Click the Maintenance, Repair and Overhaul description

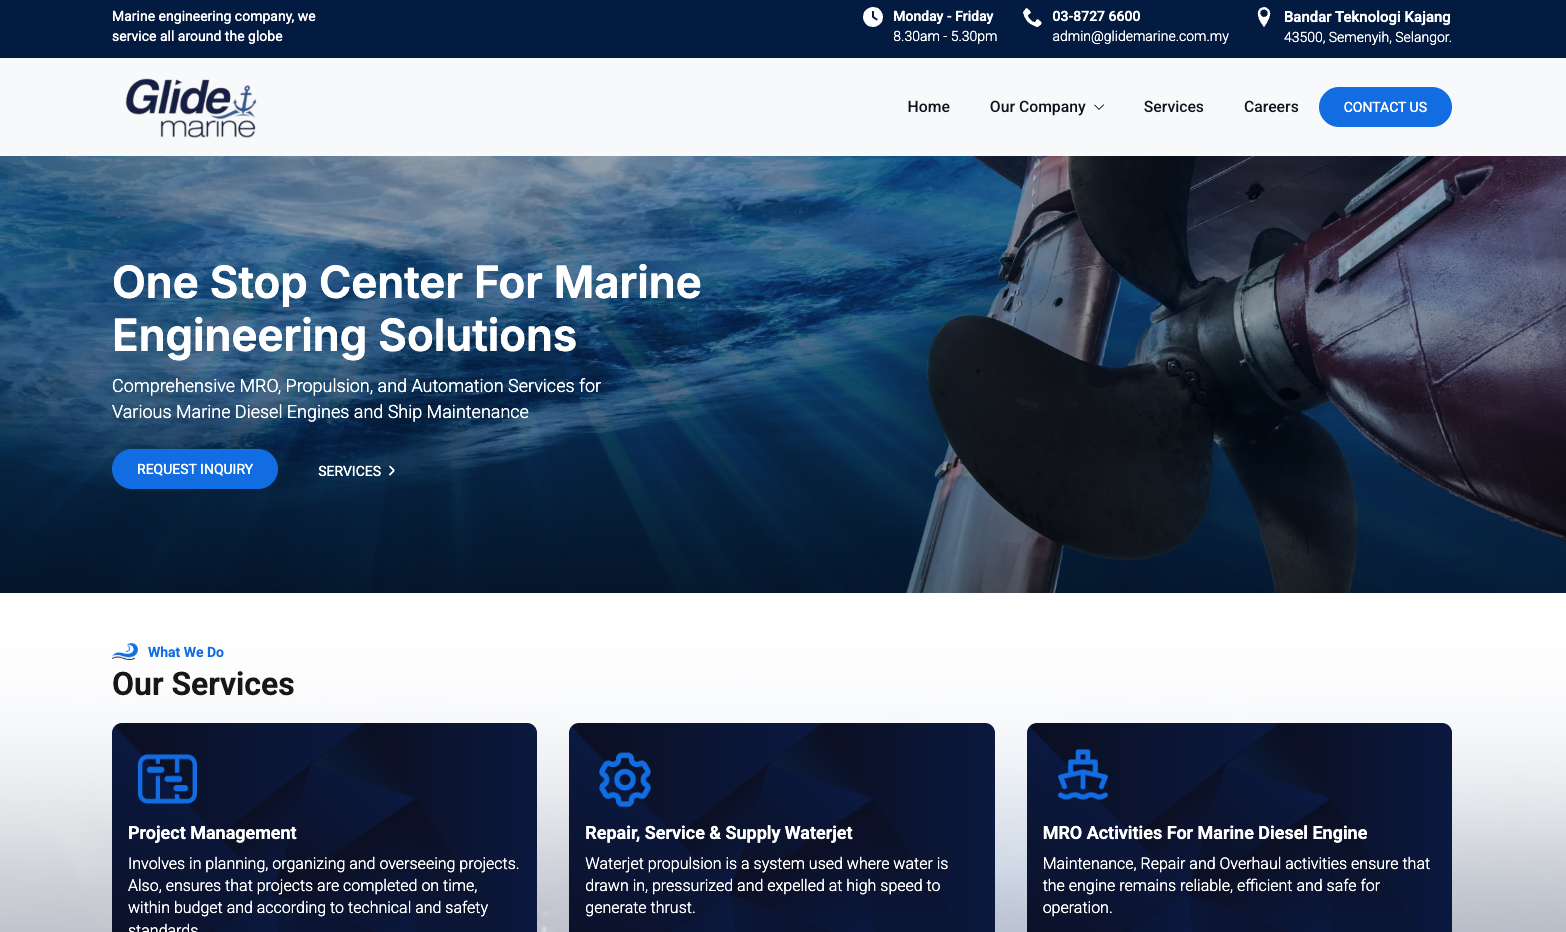[1236, 885]
